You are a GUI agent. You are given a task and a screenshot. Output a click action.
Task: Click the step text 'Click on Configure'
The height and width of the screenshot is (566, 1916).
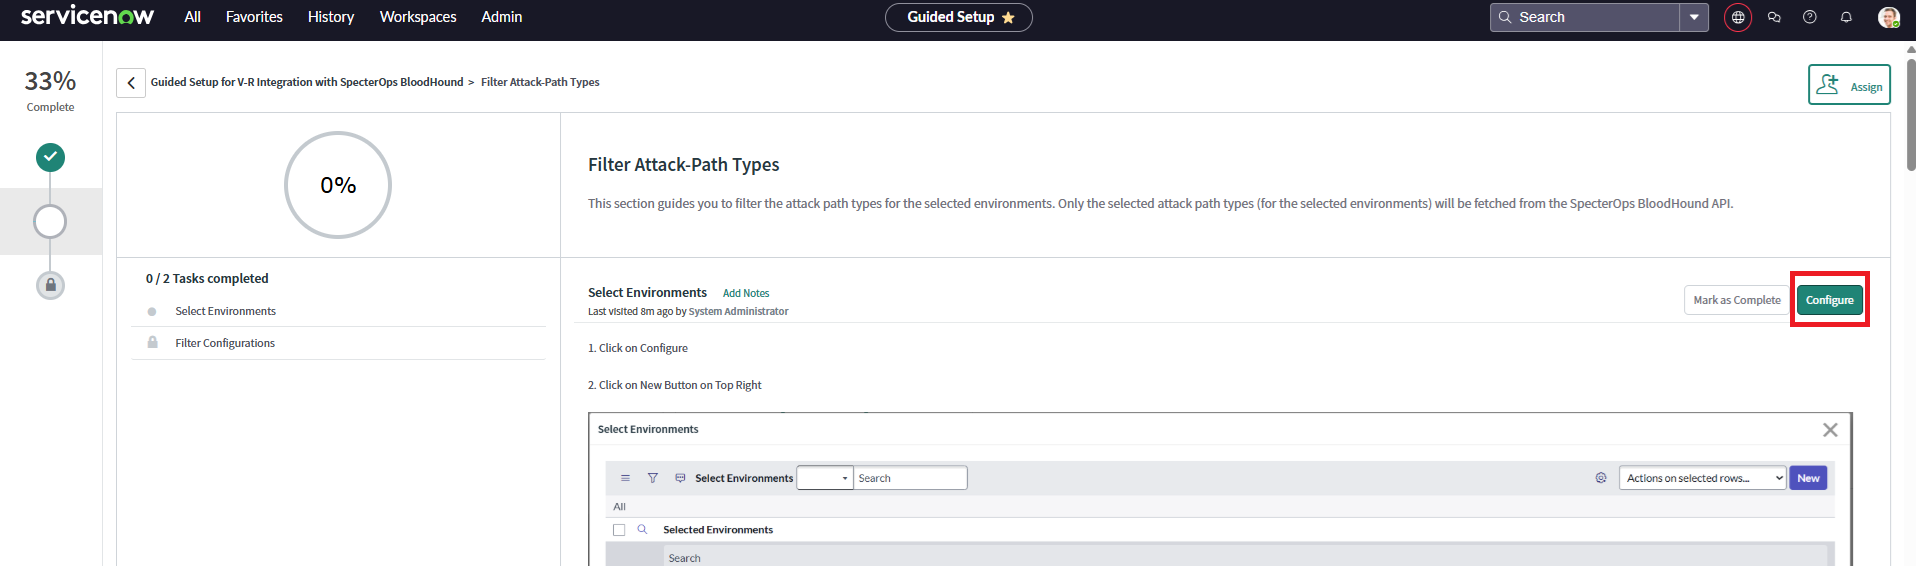tap(643, 348)
